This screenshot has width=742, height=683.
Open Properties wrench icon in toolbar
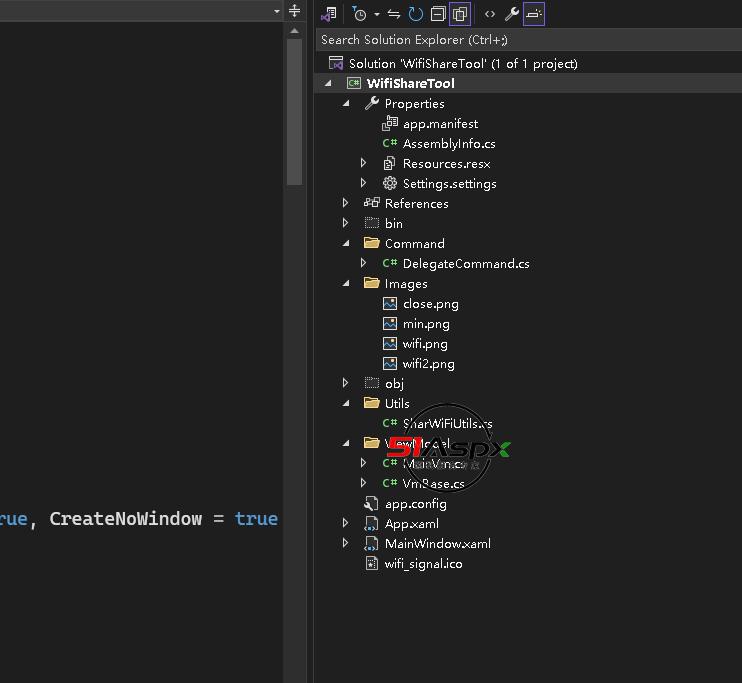[x=512, y=14]
